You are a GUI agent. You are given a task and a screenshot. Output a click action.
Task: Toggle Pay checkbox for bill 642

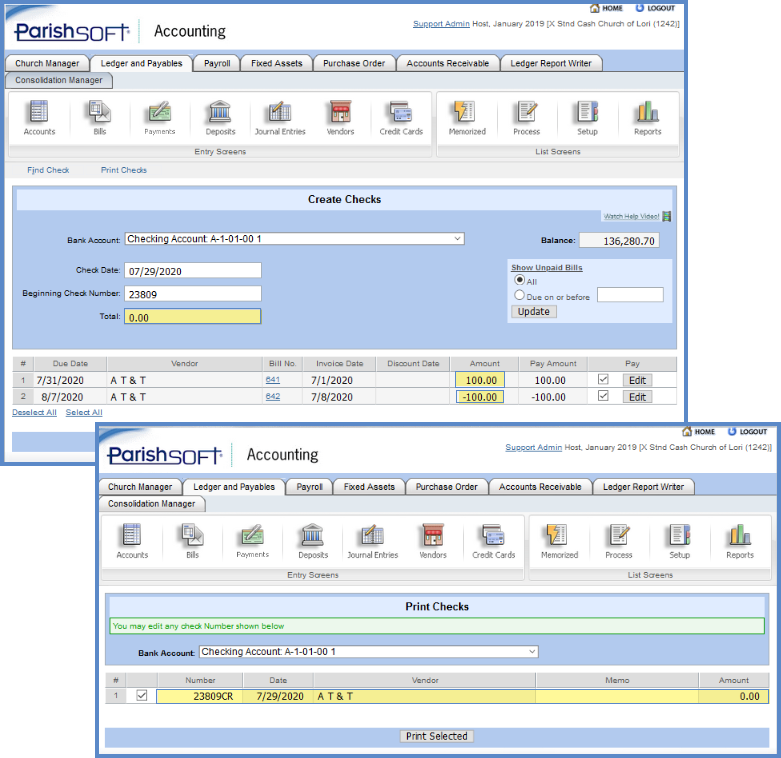pyautogui.click(x=603, y=396)
